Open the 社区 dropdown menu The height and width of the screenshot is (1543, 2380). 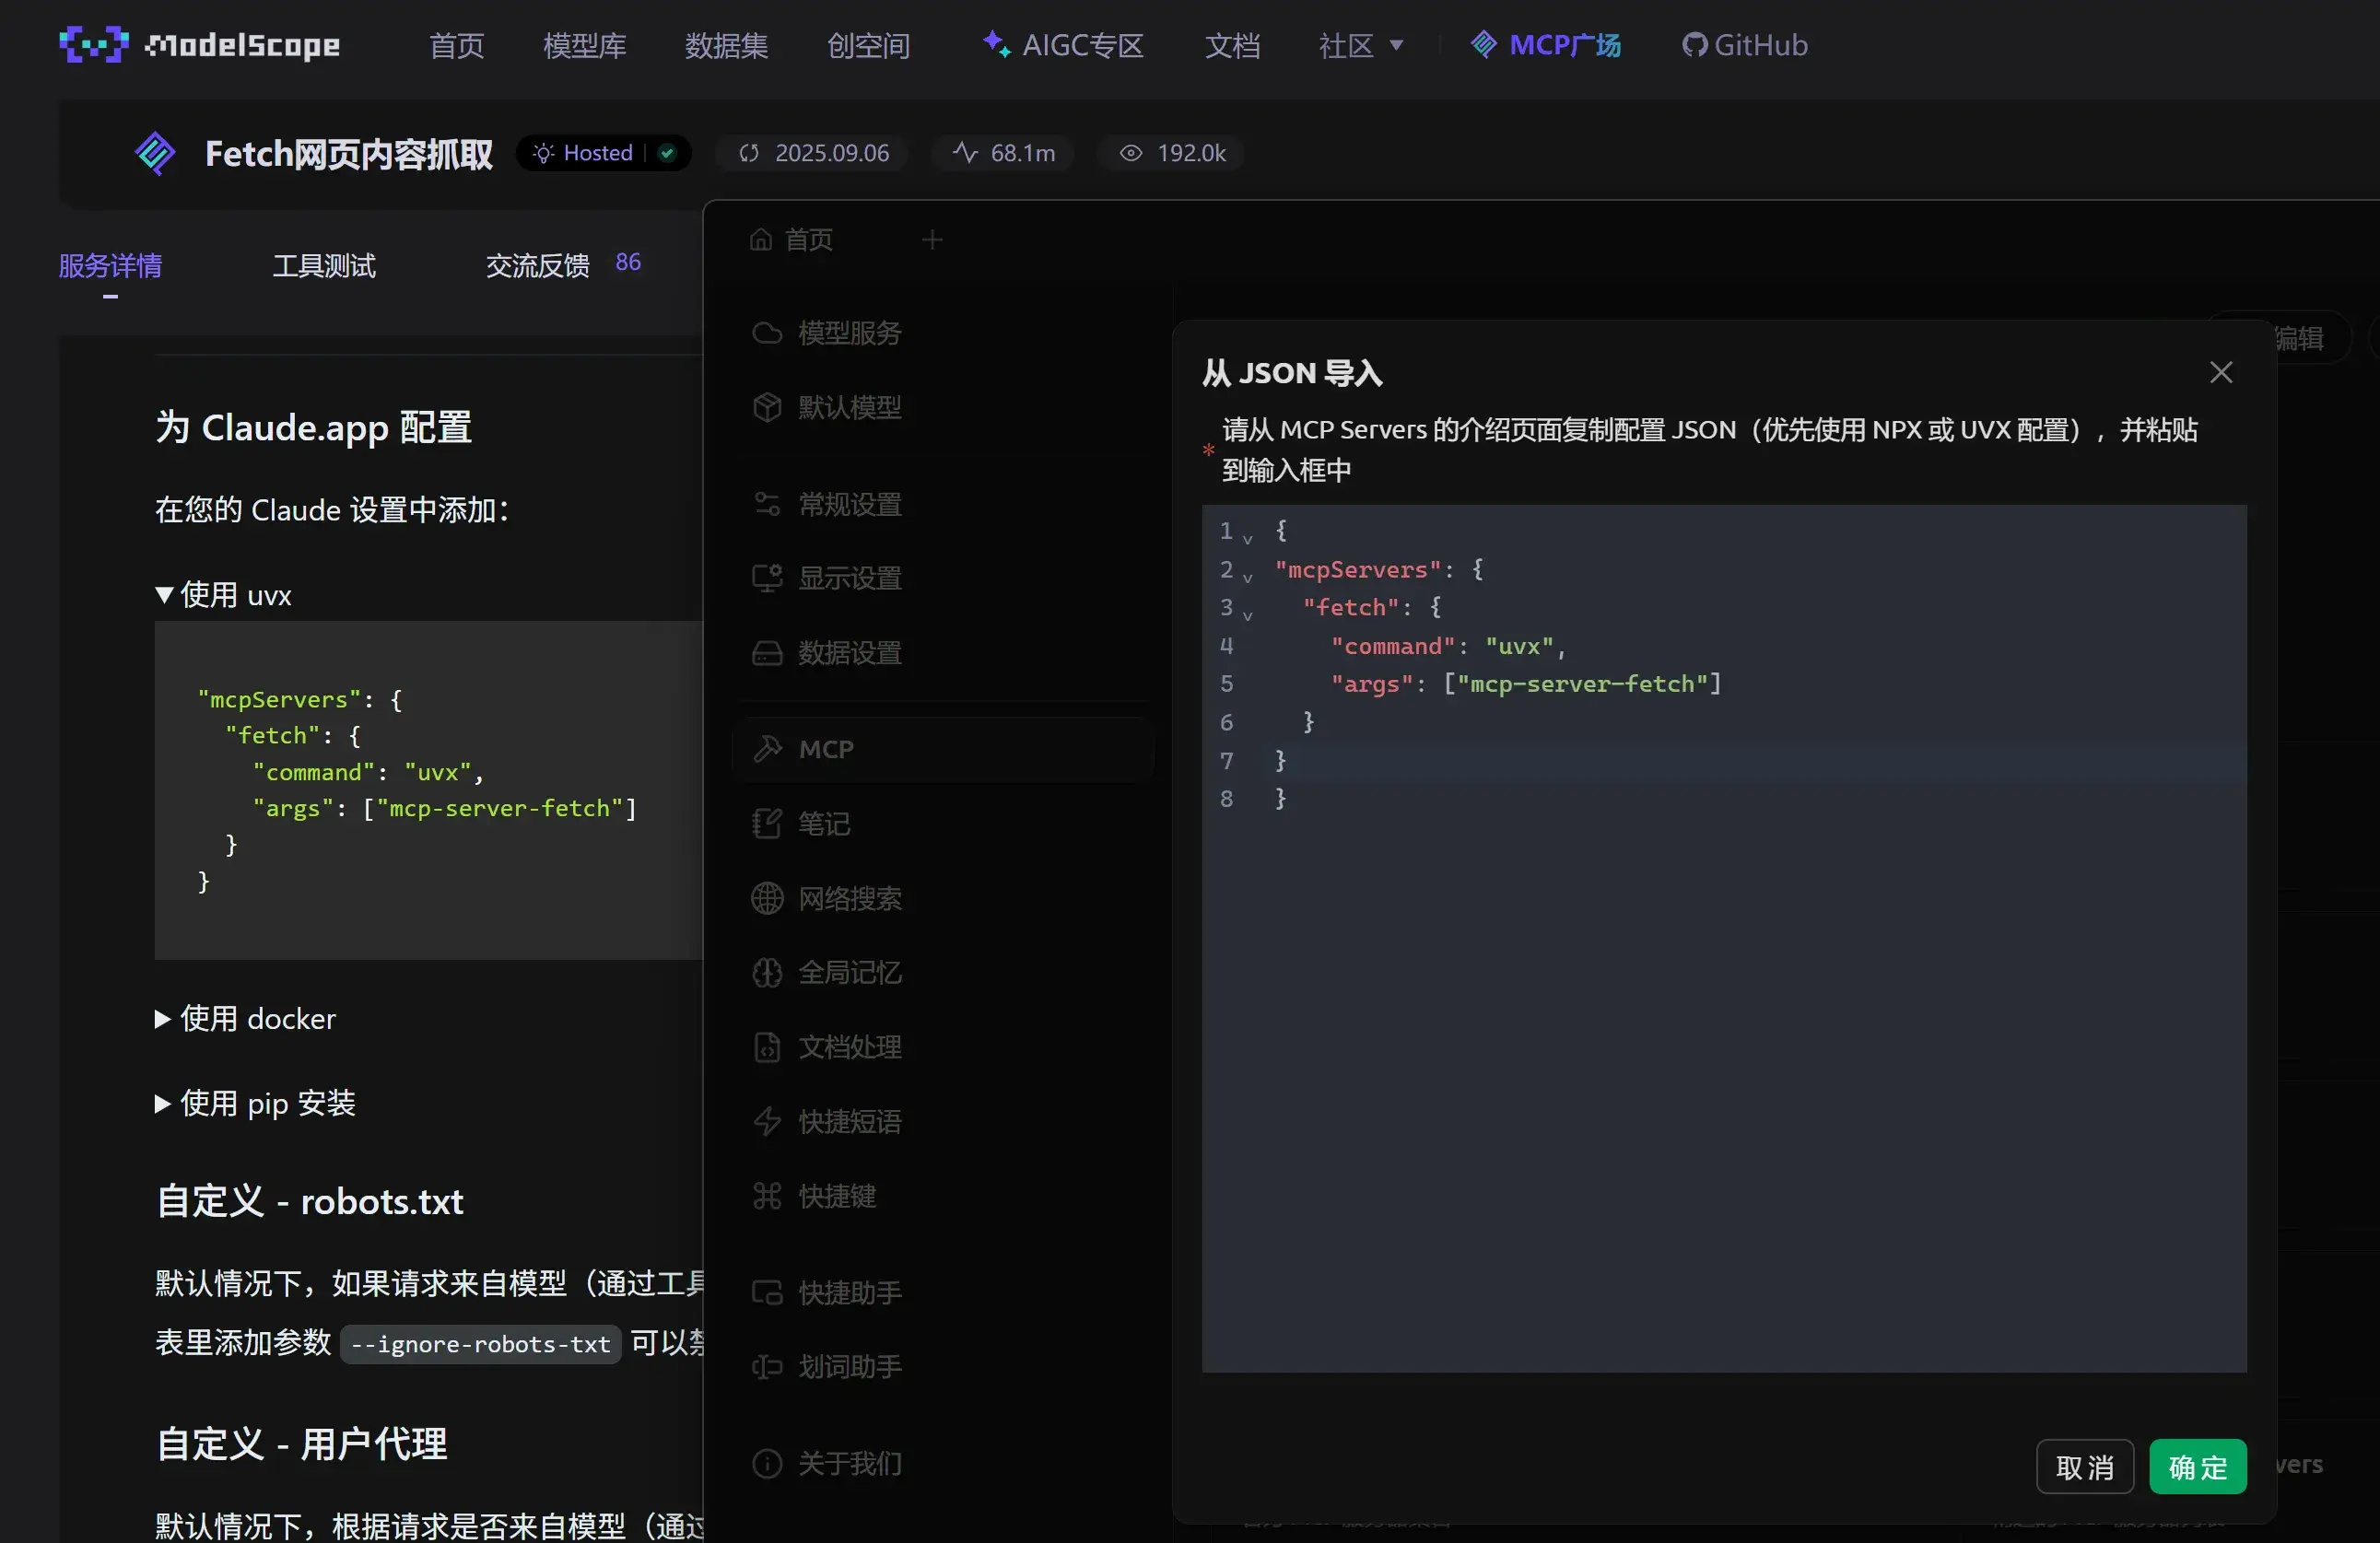point(1360,45)
